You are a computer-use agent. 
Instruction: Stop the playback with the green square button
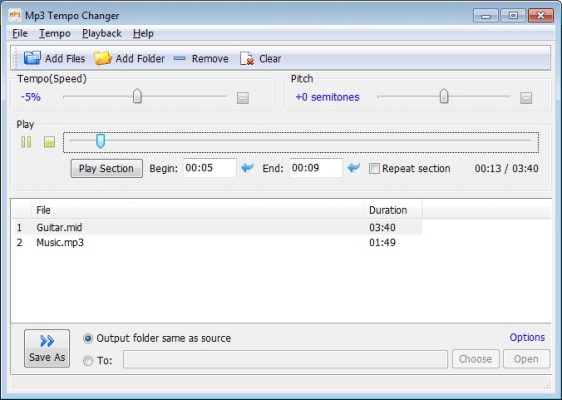coord(49,142)
